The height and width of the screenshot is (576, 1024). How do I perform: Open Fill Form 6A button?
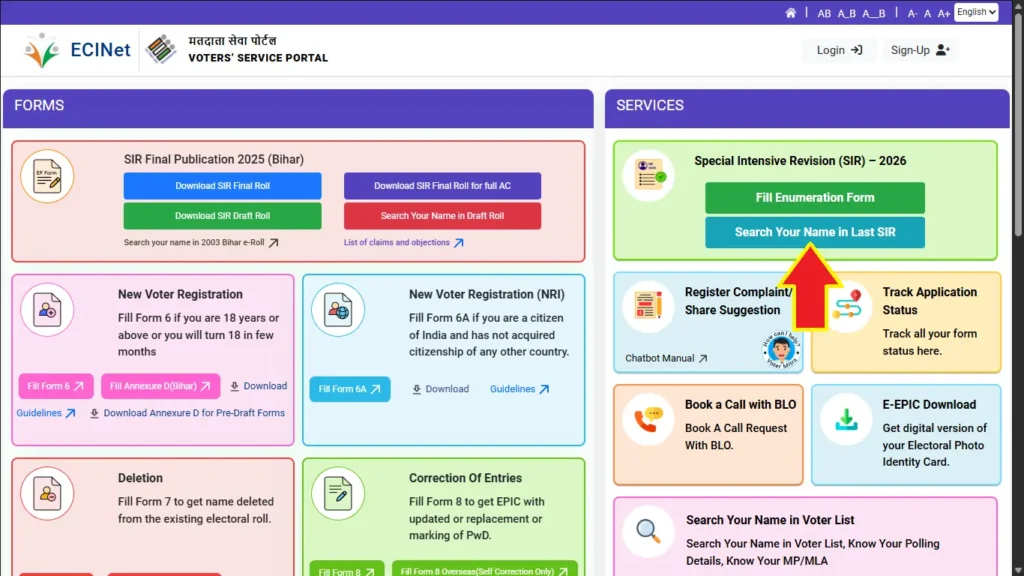[x=349, y=389]
